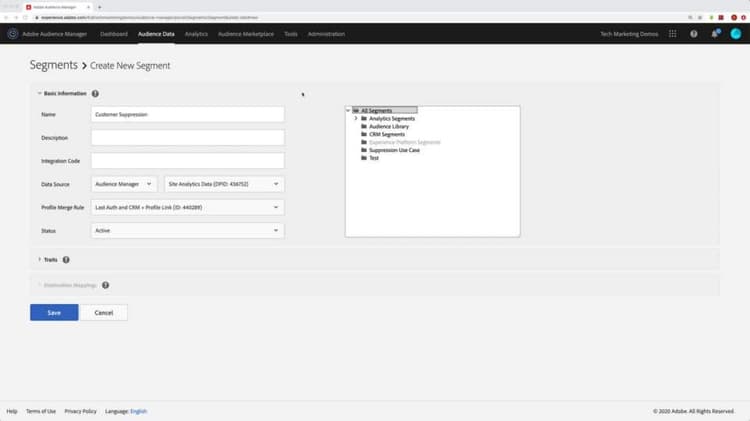This screenshot has width=750, height=421.
Task: Collapse the All Segments tree node
Action: point(348,111)
